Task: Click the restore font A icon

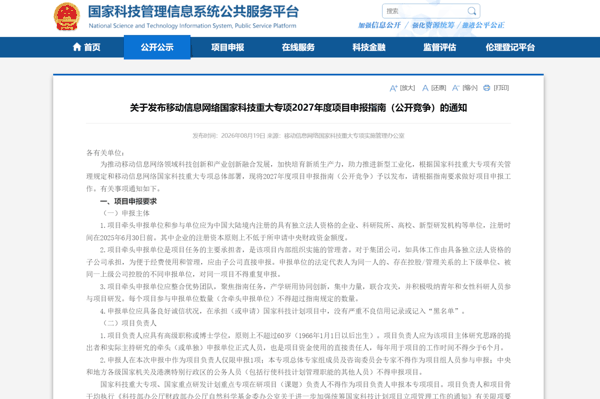Action: 425,88
